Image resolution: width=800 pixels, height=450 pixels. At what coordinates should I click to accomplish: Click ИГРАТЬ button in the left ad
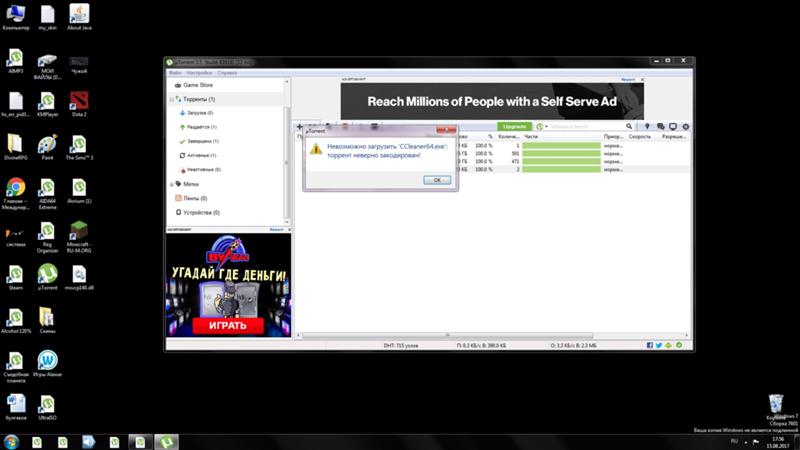coord(228,326)
